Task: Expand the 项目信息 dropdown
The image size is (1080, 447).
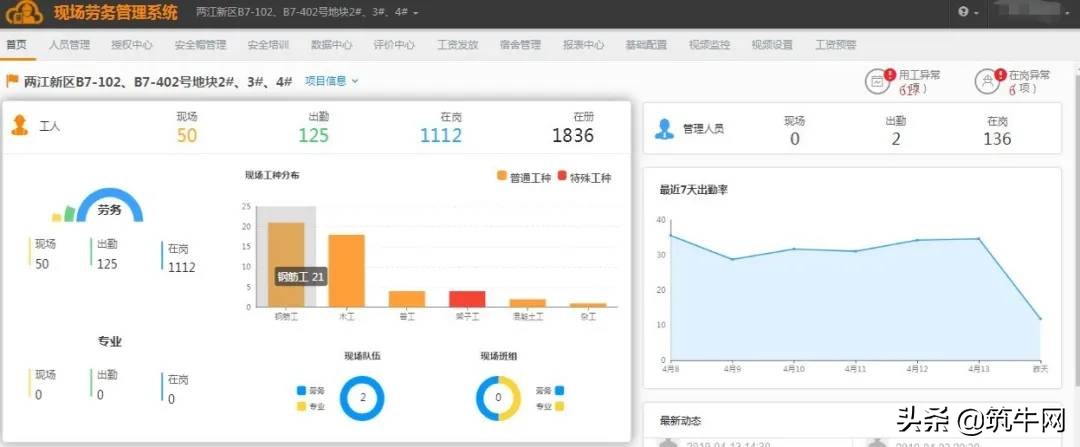Action: (331, 81)
